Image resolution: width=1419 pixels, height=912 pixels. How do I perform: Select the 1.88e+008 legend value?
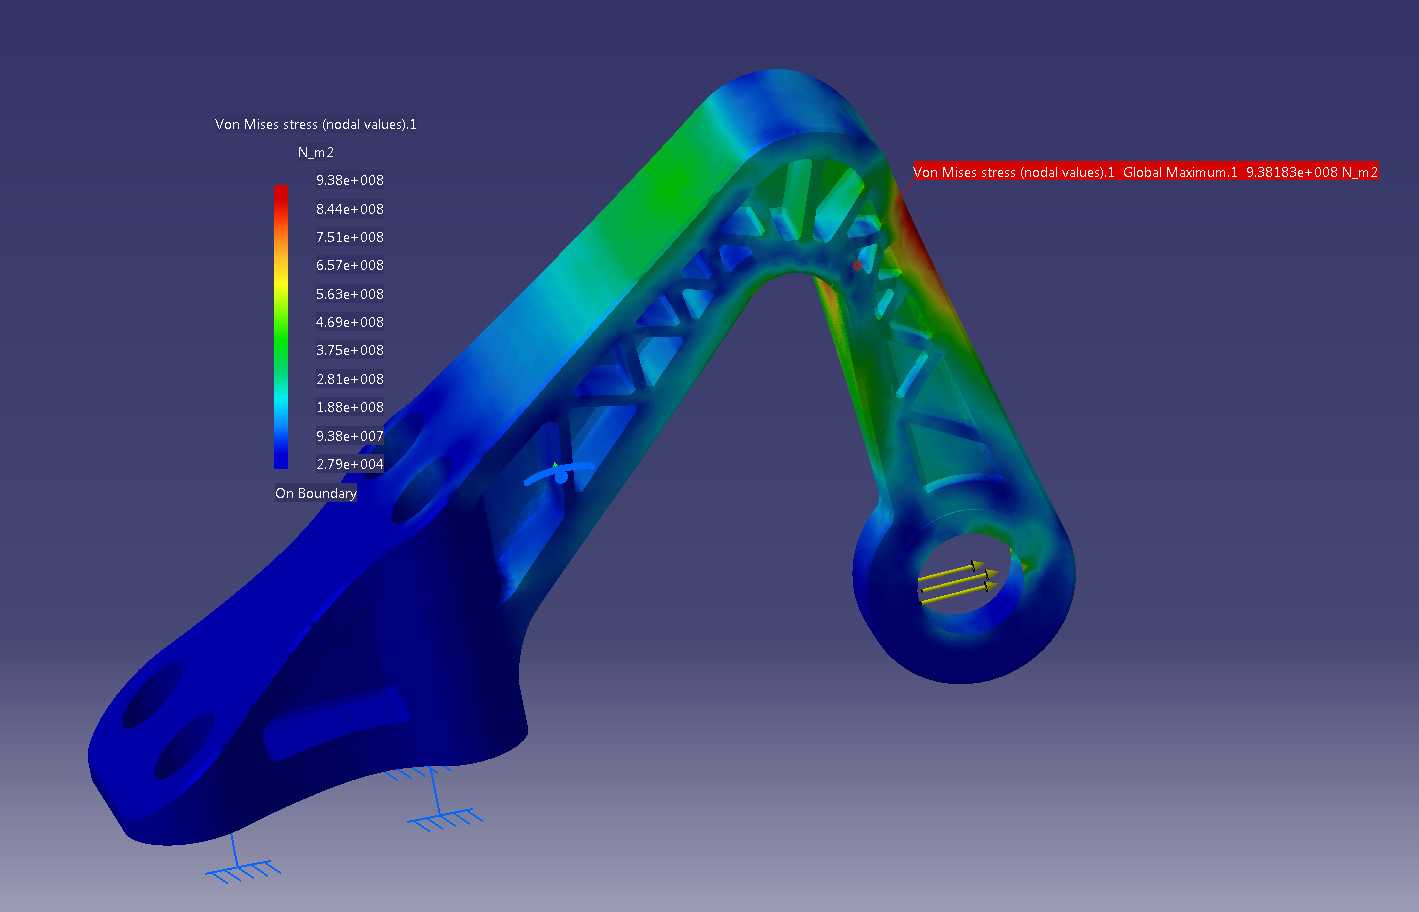click(x=349, y=407)
